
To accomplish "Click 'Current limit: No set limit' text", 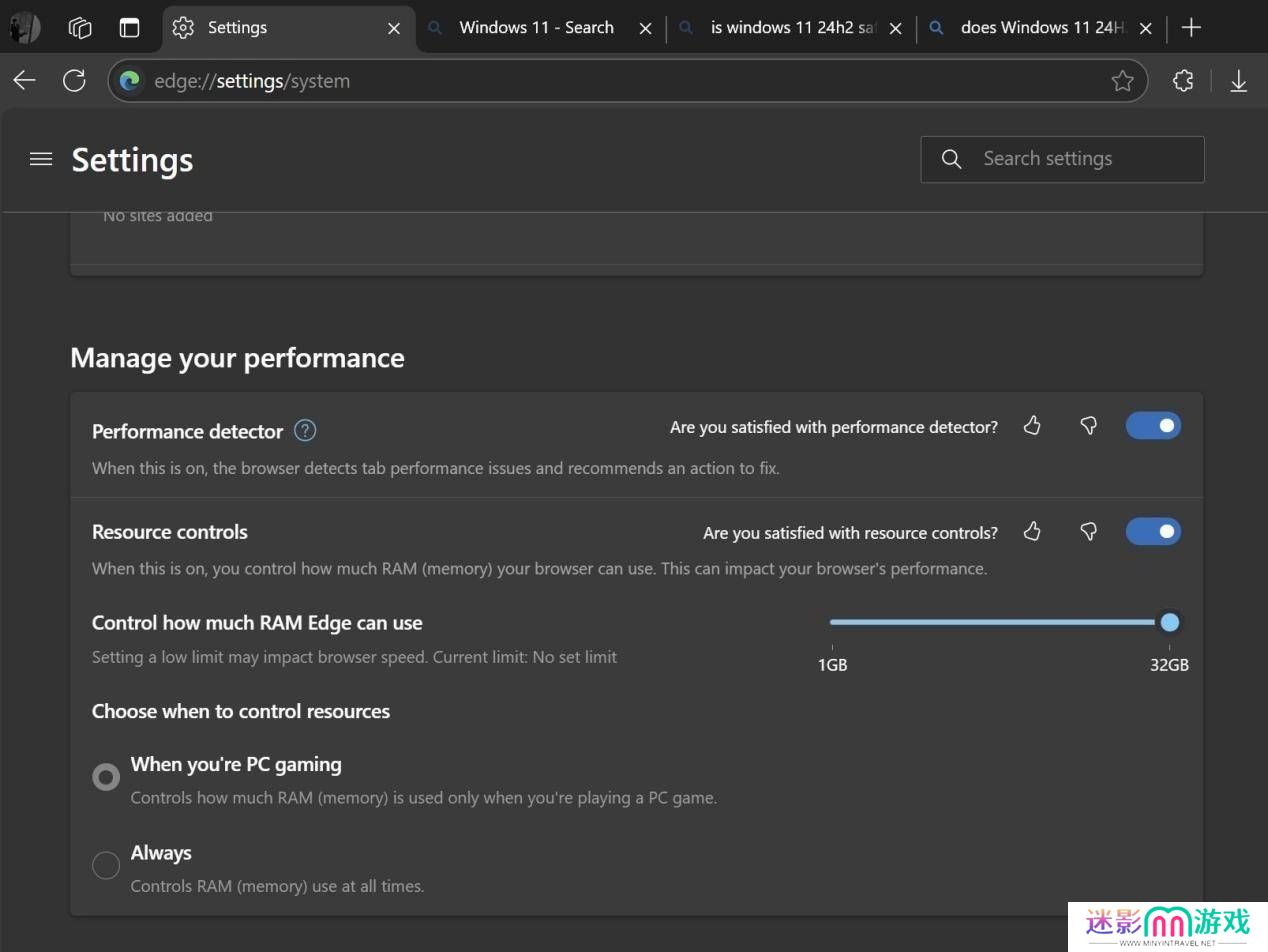I will point(525,657).
